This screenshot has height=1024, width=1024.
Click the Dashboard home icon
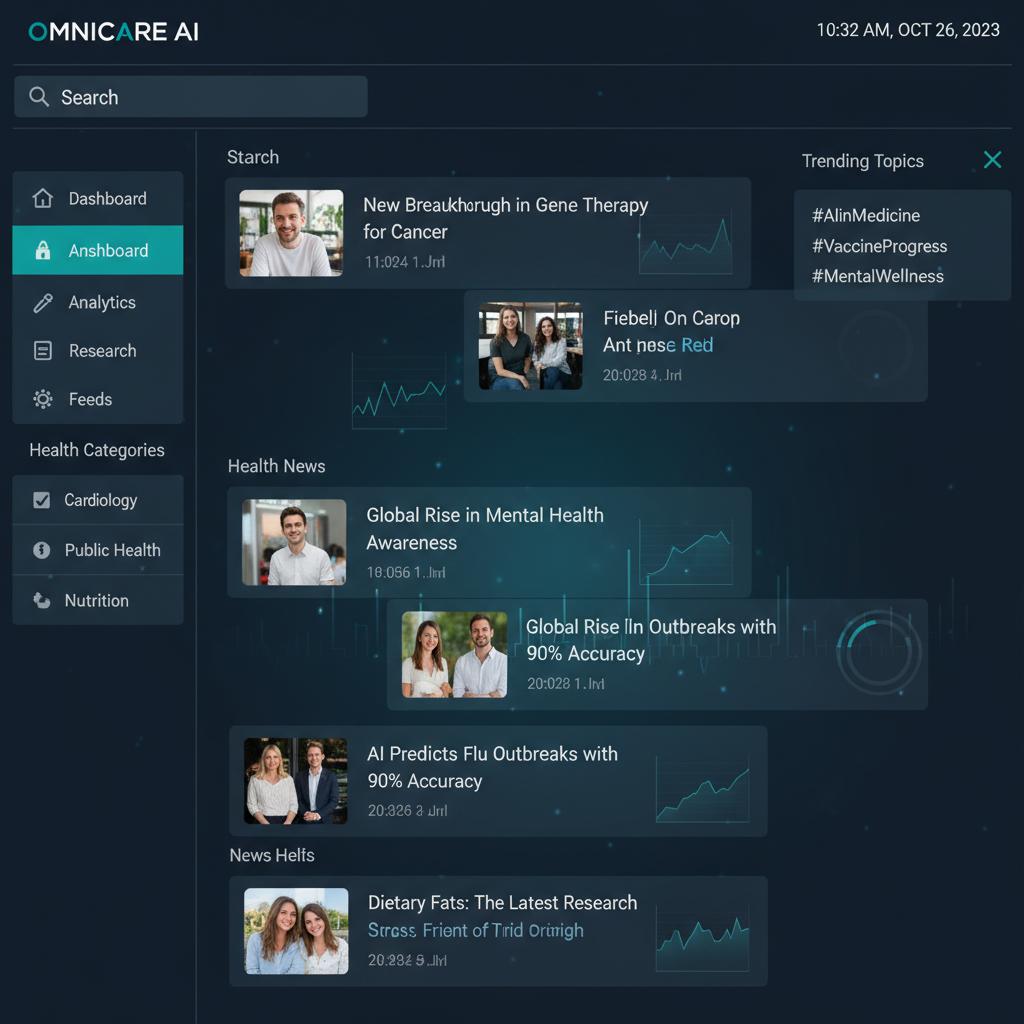pos(43,198)
